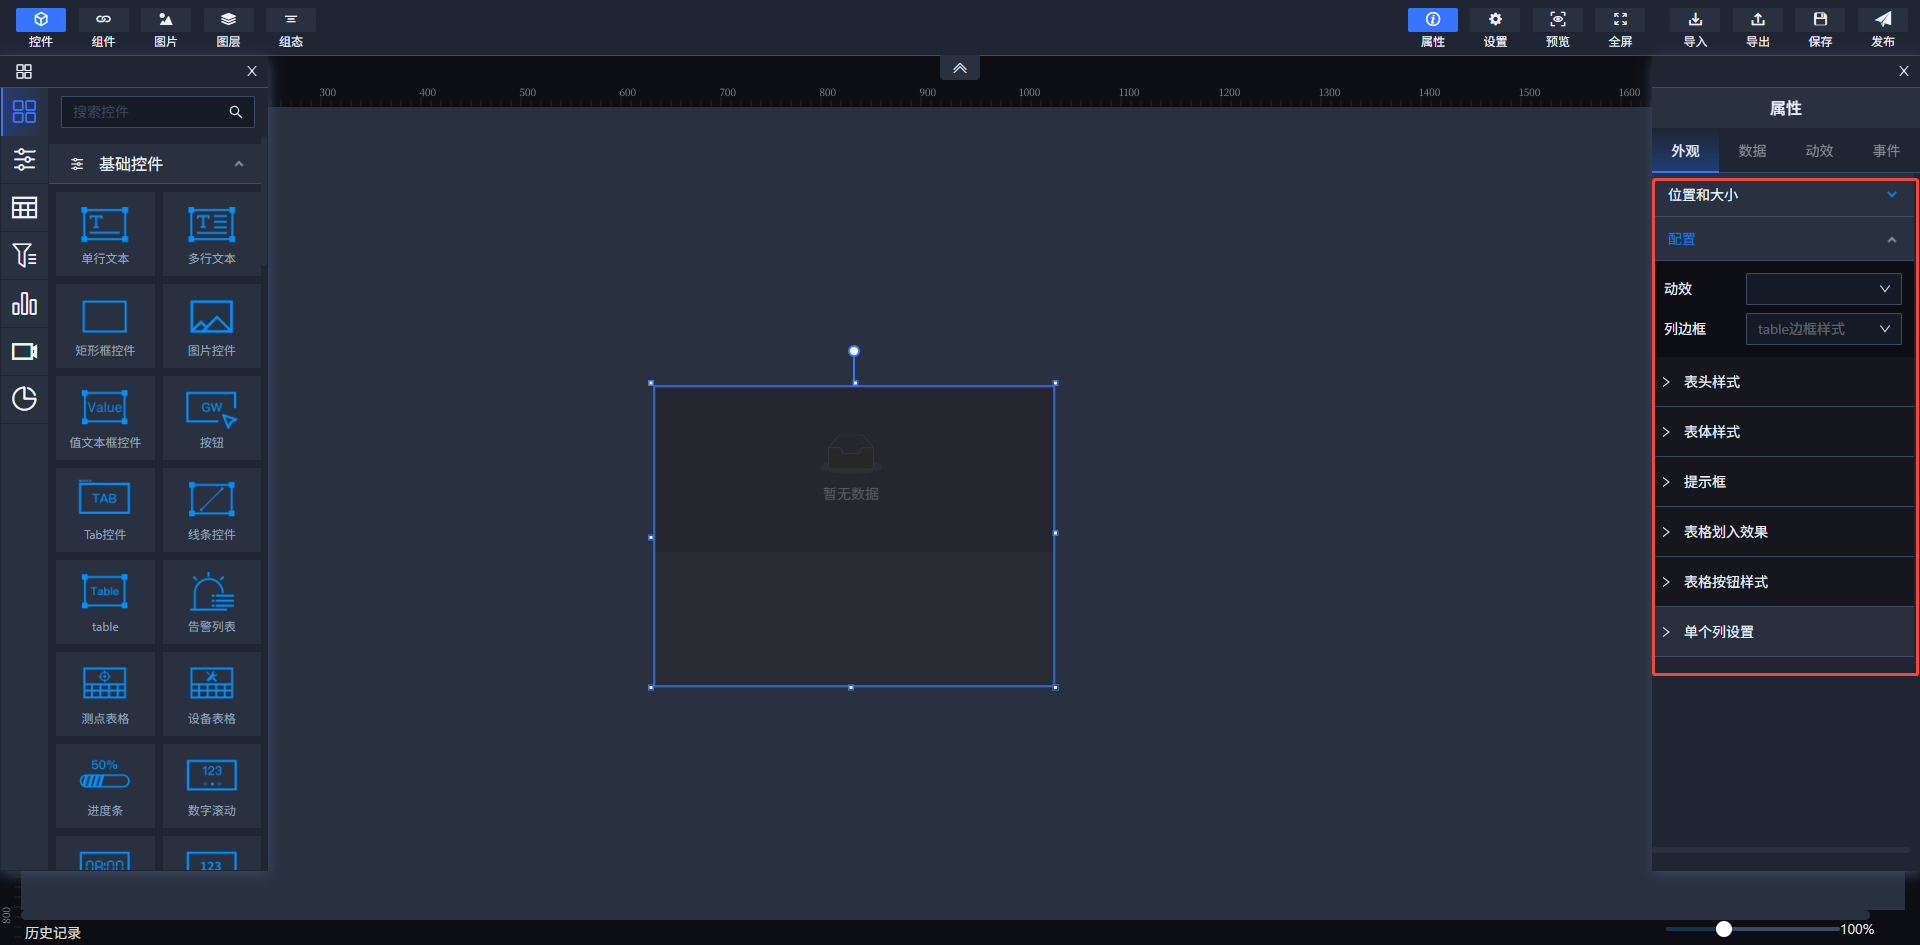Image resolution: width=1920 pixels, height=945 pixels.
Task: Click the Fullscreen (全屏) toolbar icon
Action: click(x=1620, y=28)
